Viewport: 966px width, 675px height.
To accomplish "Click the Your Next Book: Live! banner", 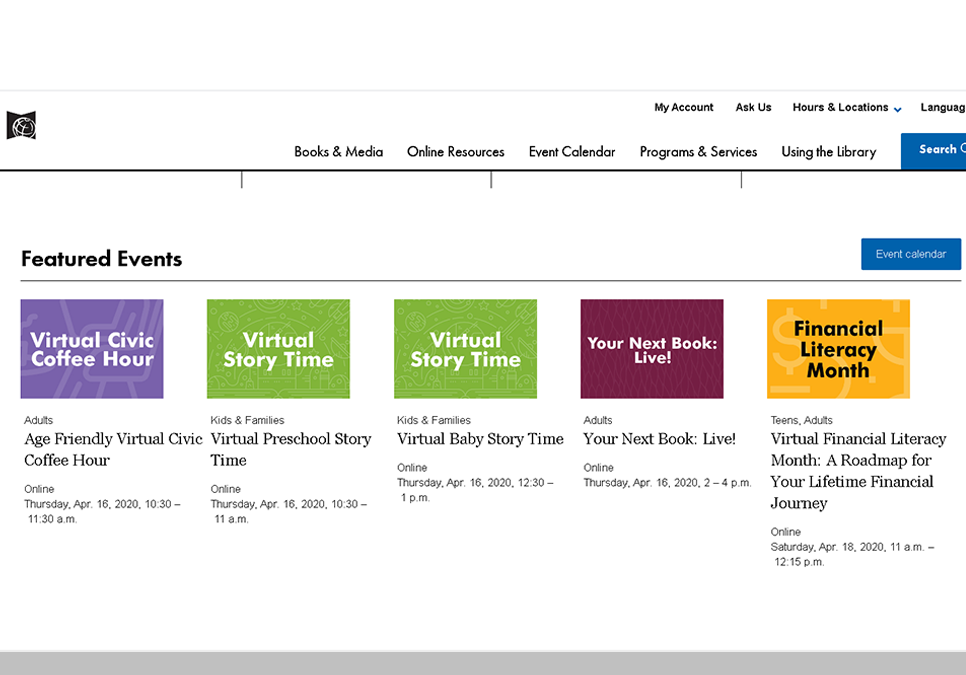I will click(x=651, y=348).
